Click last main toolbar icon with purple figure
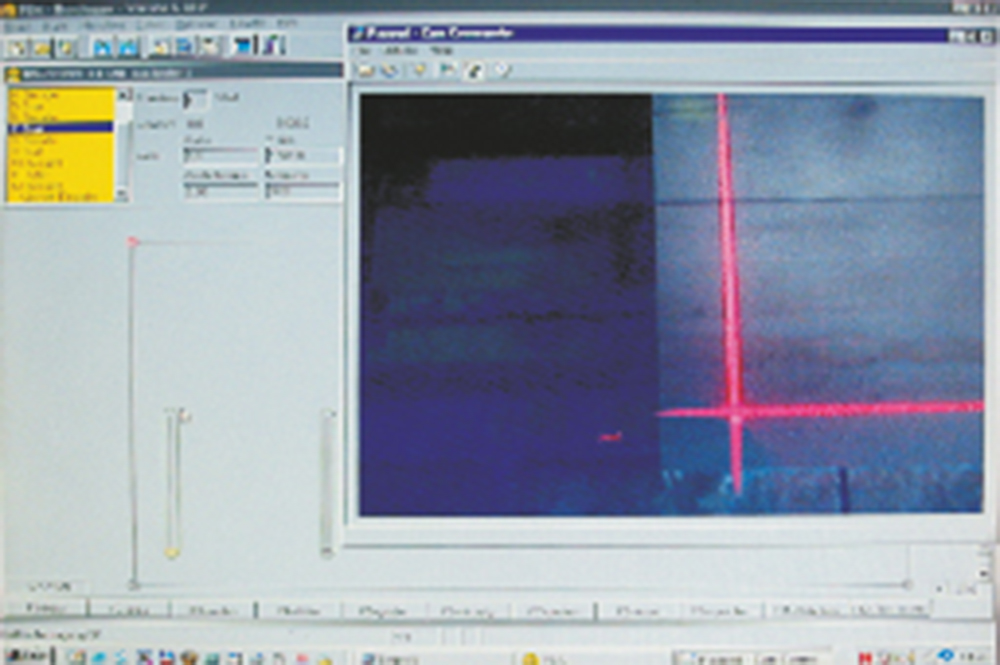 click(272, 47)
